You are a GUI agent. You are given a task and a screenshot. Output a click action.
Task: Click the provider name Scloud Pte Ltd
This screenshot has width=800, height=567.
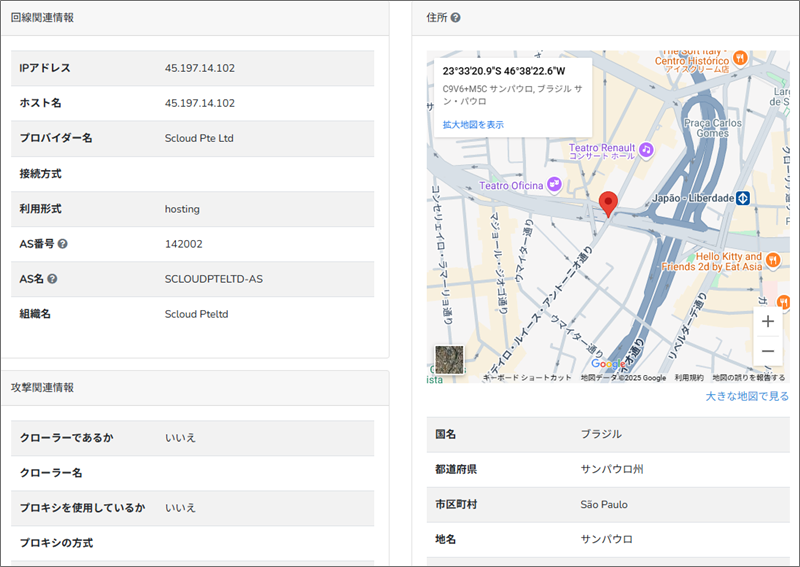point(199,138)
